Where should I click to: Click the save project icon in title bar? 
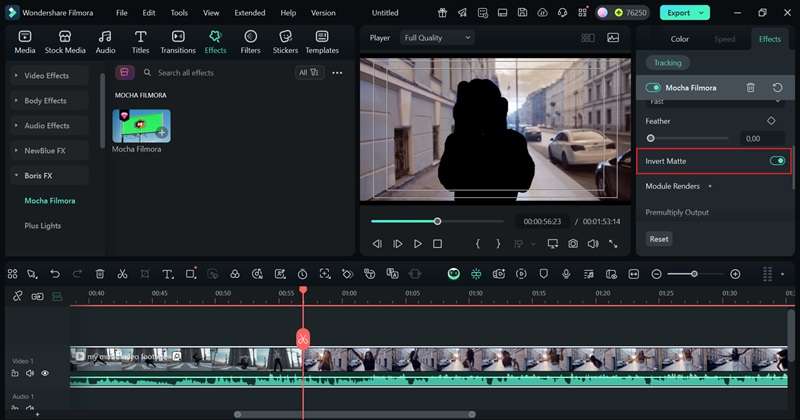click(x=522, y=13)
